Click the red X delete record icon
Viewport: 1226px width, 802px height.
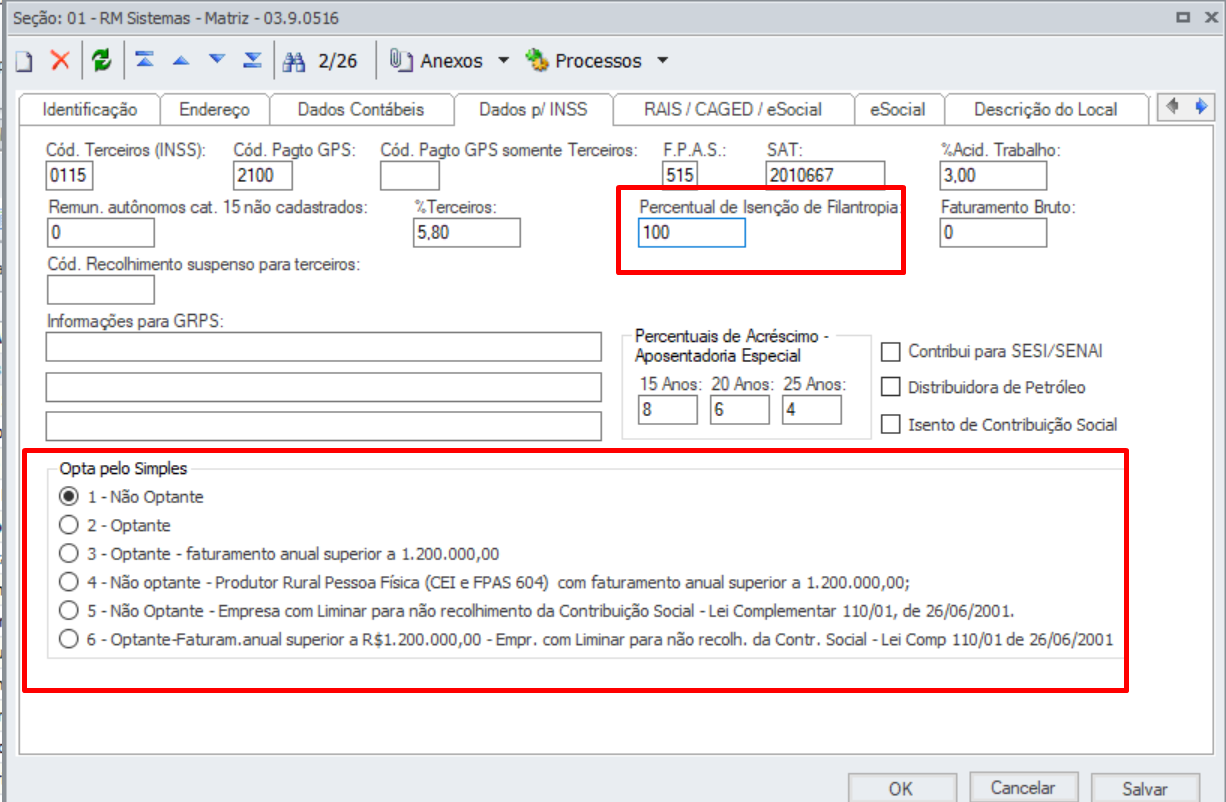point(60,60)
